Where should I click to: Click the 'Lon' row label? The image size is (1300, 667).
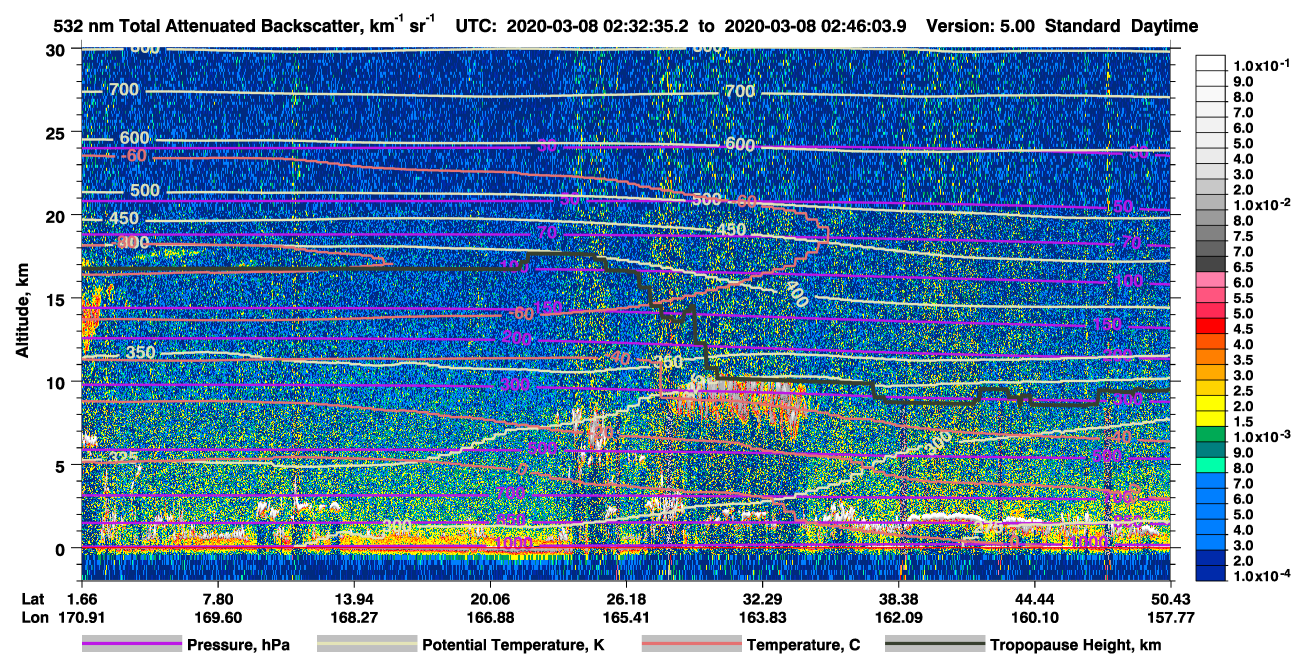point(33,617)
